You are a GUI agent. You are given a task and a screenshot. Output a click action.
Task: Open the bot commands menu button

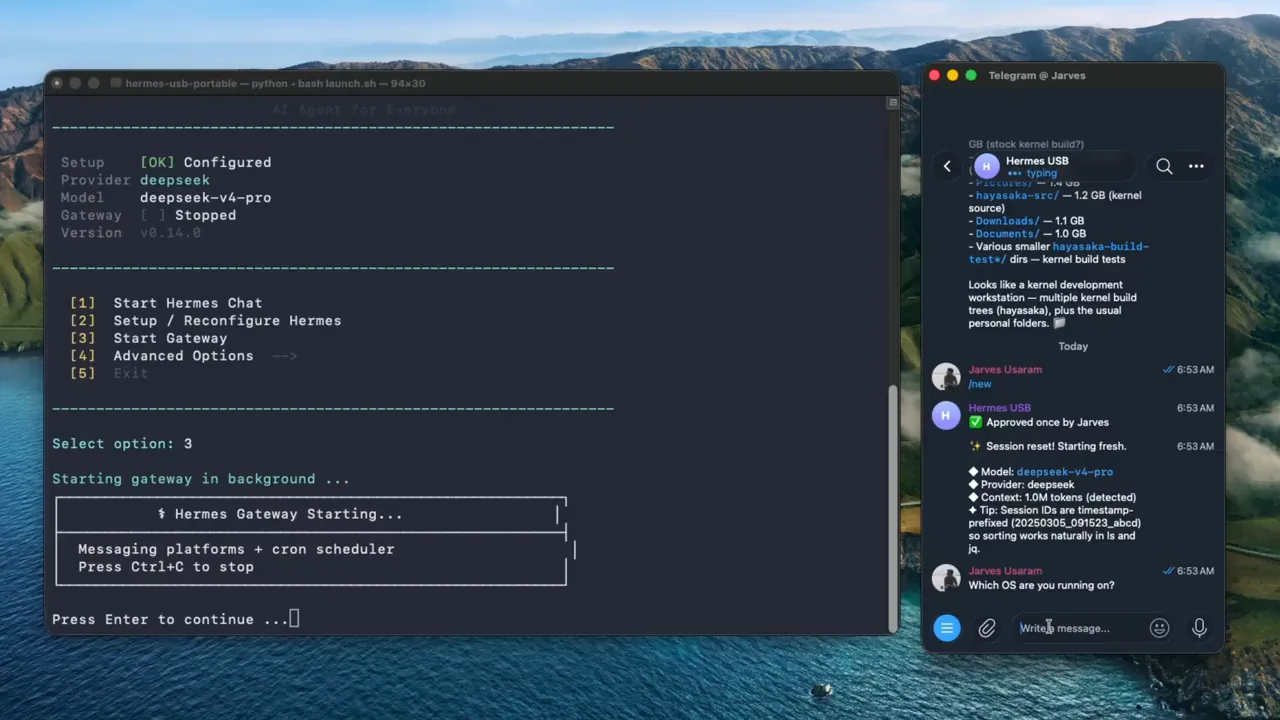click(x=946, y=628)
